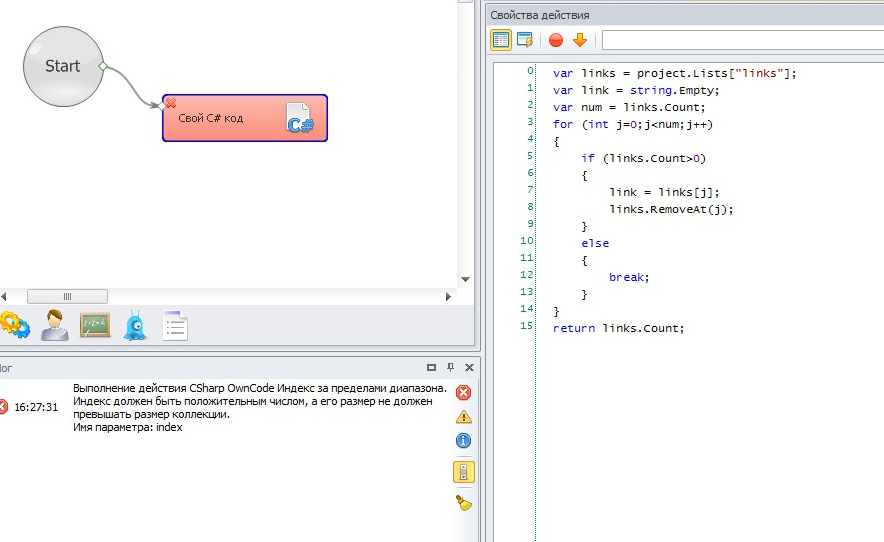The height and width of the screenshot is (542, 884).
Task: Click the C# file icon in action block
Action: coord(299,118)
